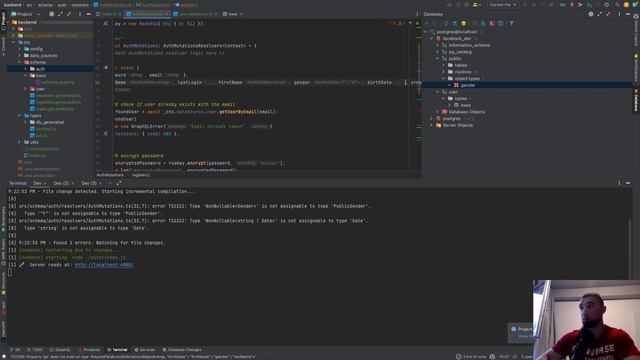Open the localhost:4000 link in terminal

click(104, 265)
